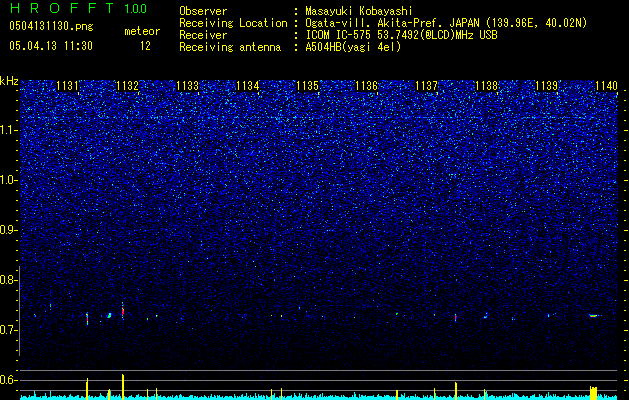629x400 pixels.
Task: Click the HROFFT 1.0.0 title text
Action: [x=79, y=8]
